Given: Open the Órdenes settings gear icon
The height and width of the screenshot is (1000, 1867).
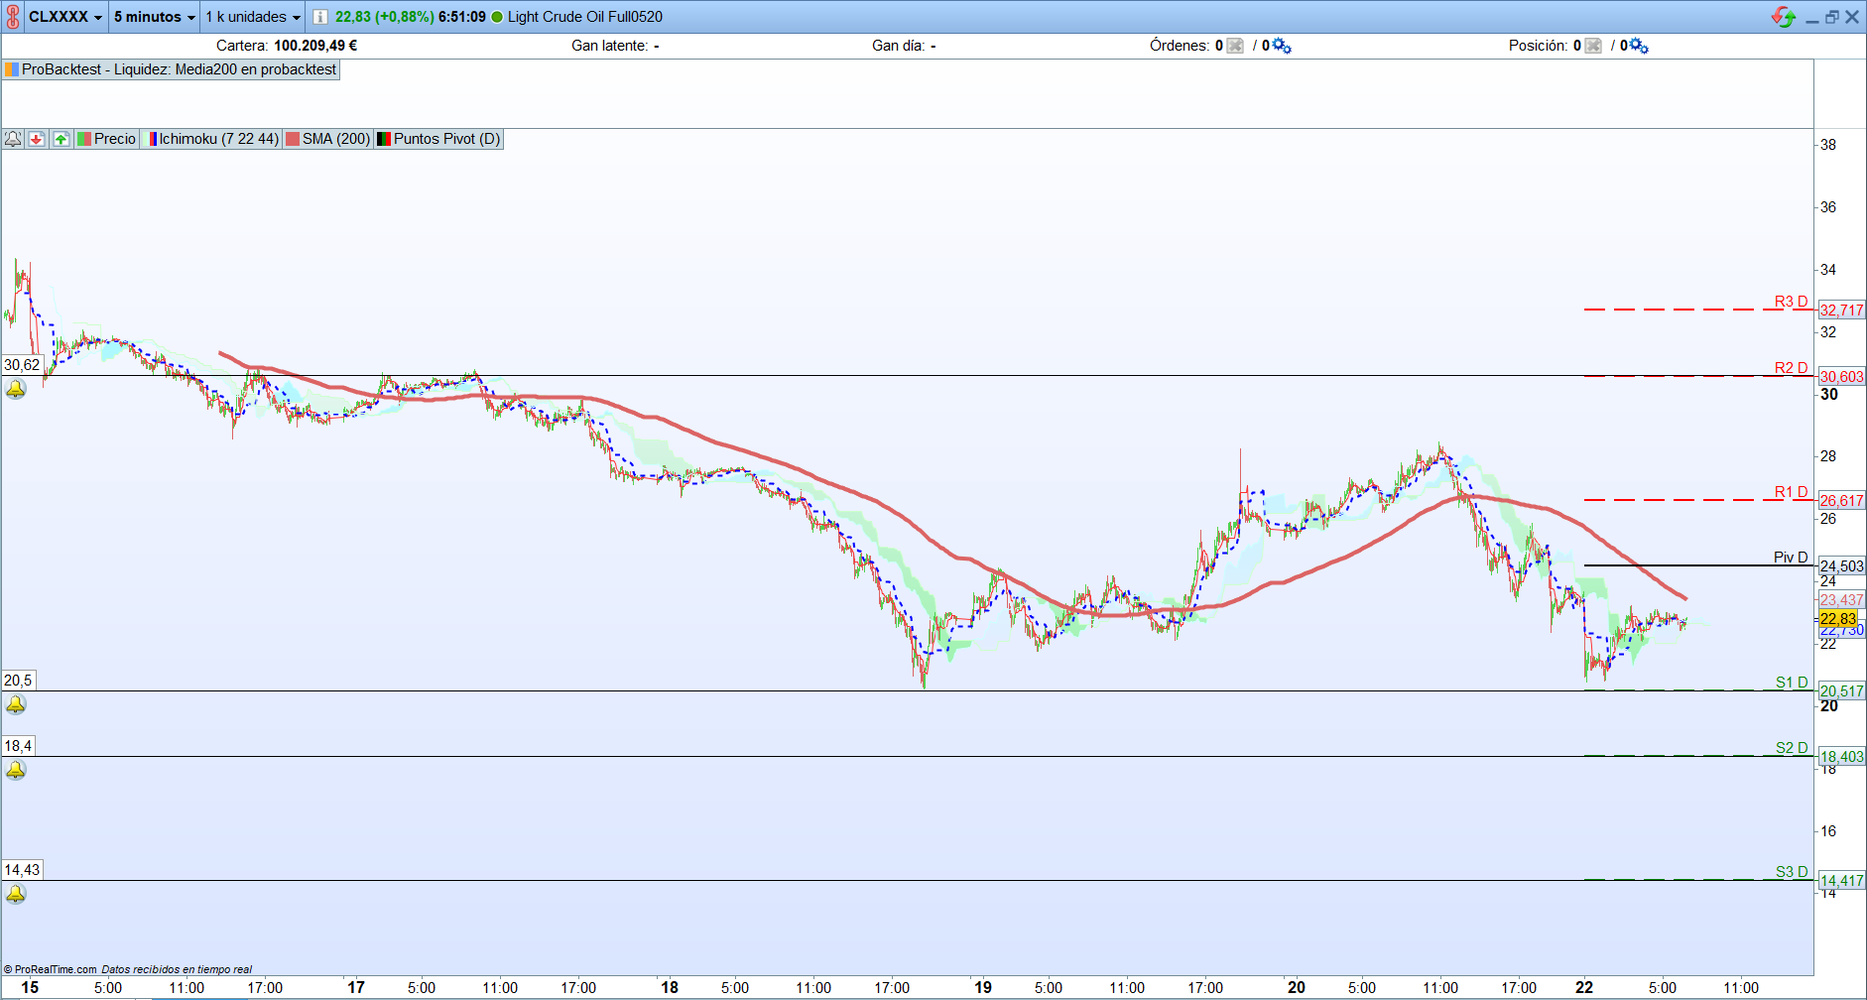Looking at the screenshot, I should [x=1281, y=46].
